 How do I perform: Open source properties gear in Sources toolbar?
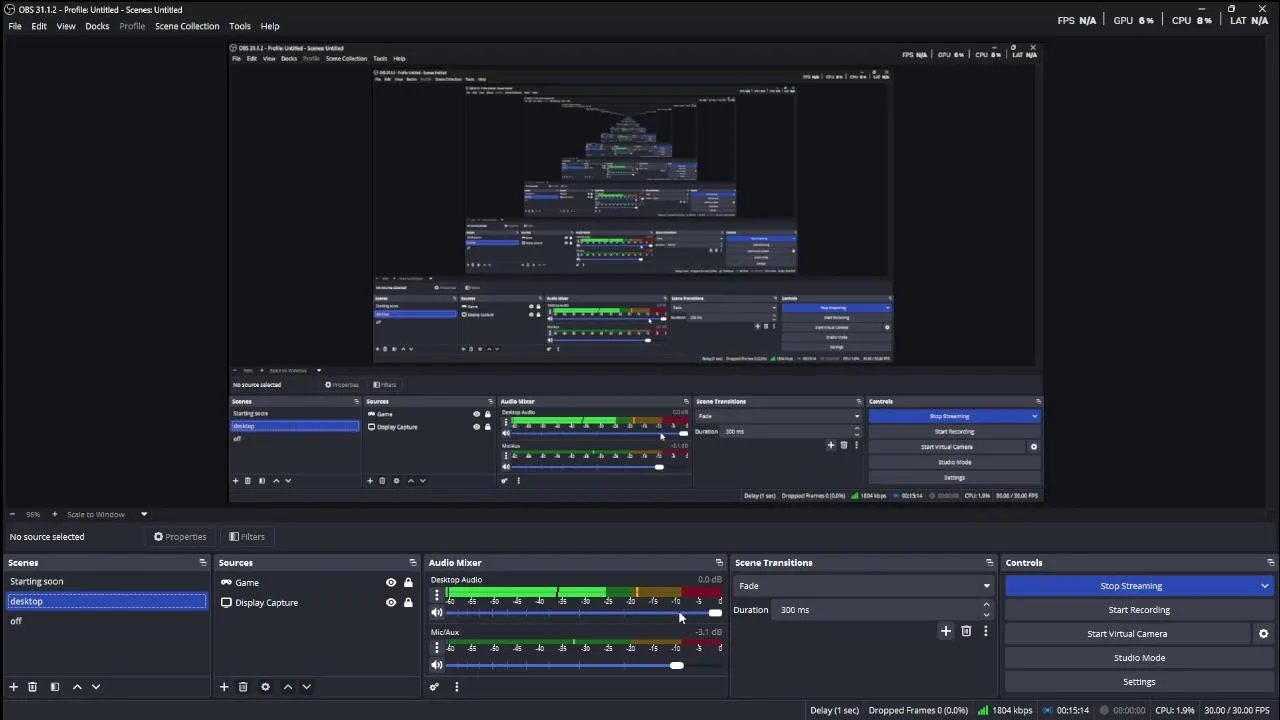[265, 687]
